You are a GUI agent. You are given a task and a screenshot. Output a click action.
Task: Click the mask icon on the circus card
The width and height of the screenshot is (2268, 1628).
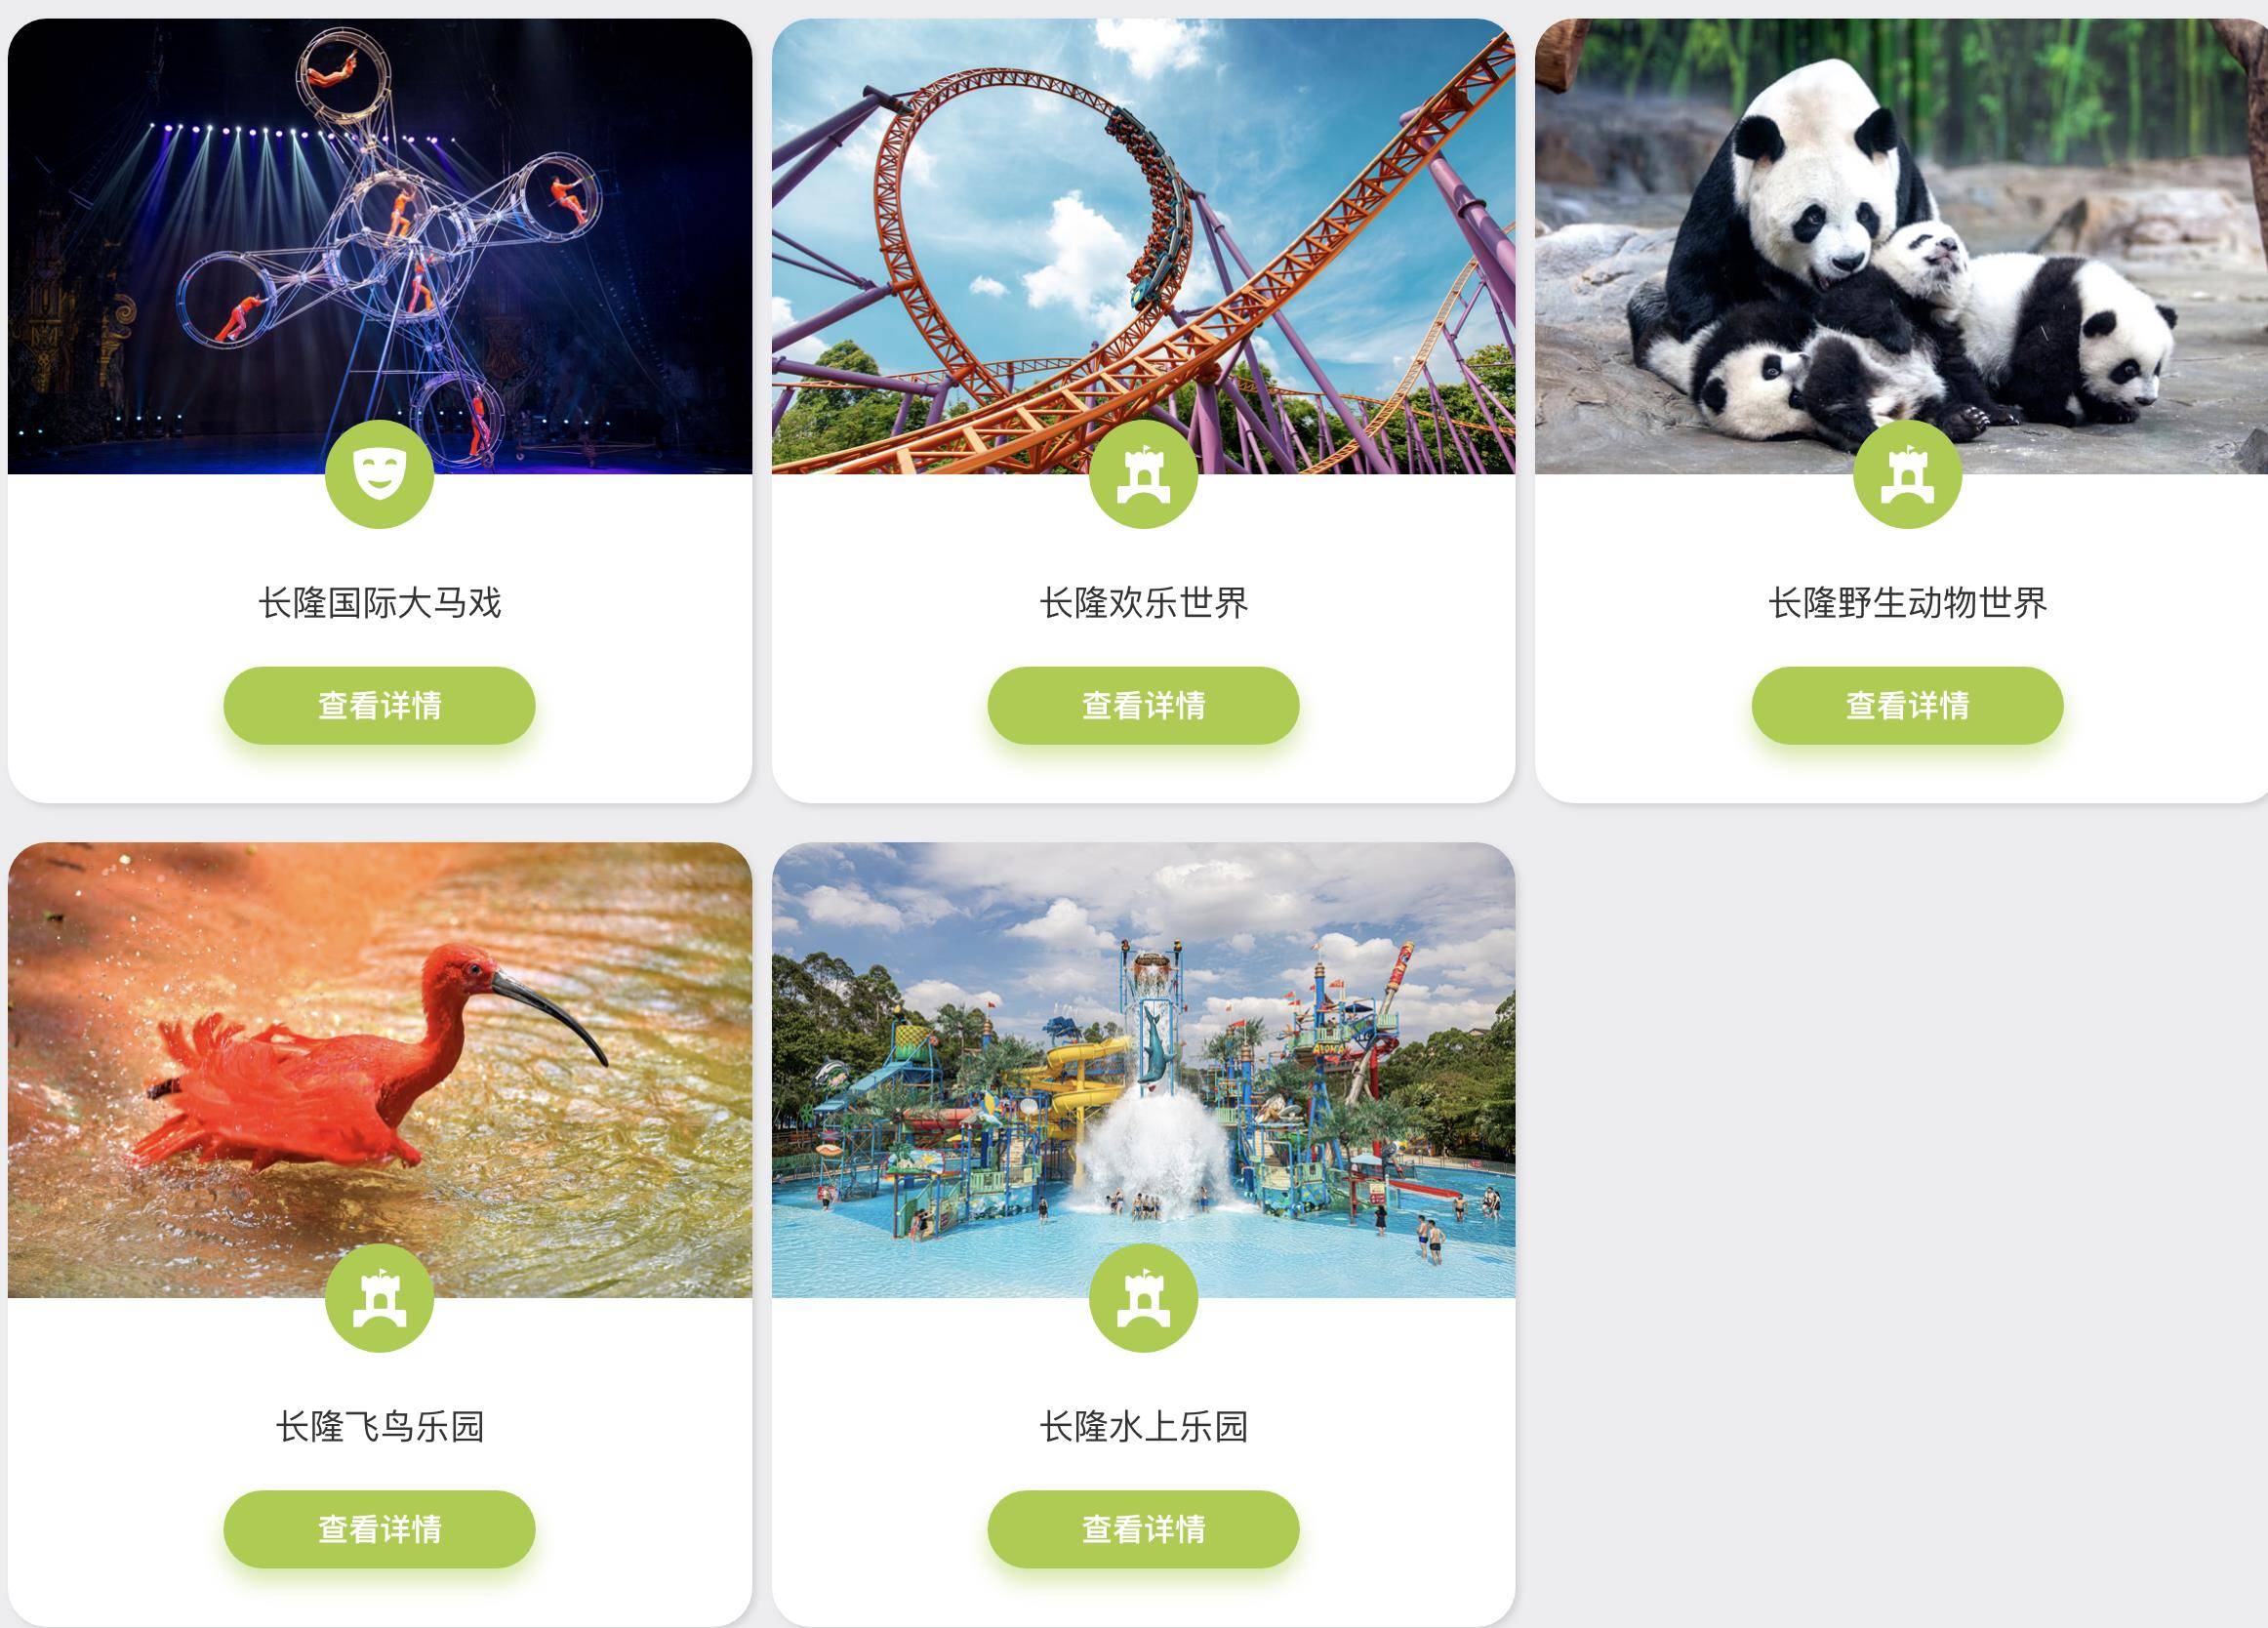click(x=379, y=474)
